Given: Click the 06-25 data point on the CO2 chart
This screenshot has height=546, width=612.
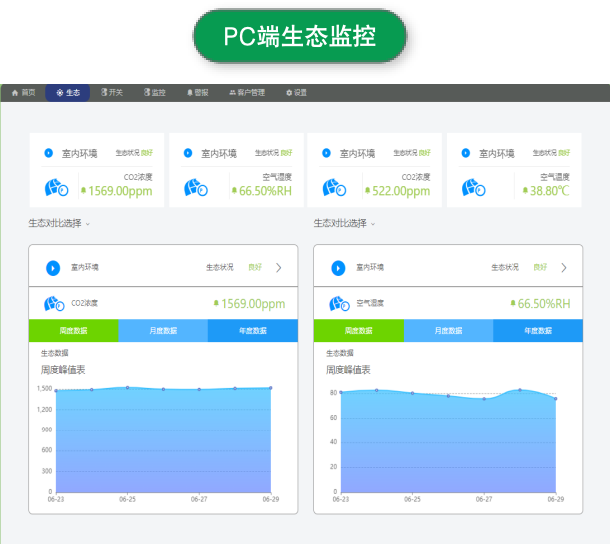Looking at the screenshot, I should [x=127, y=387].
